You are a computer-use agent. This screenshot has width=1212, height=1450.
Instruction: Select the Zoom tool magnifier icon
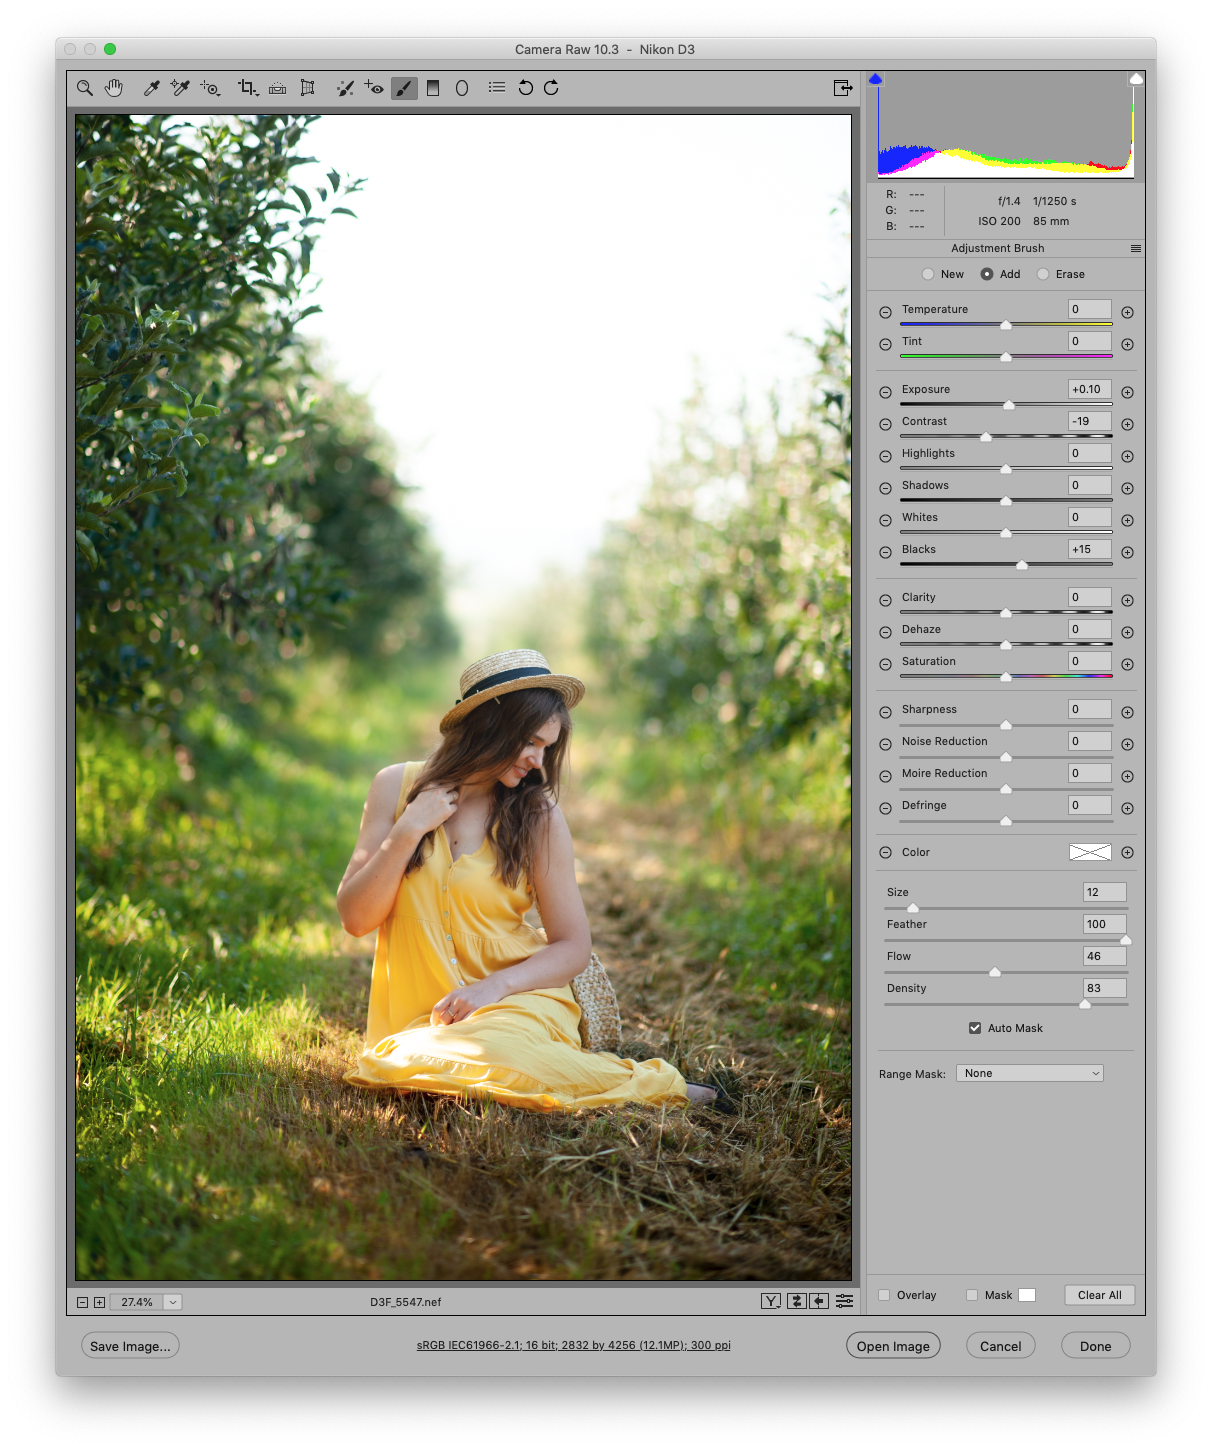[85, 88]
